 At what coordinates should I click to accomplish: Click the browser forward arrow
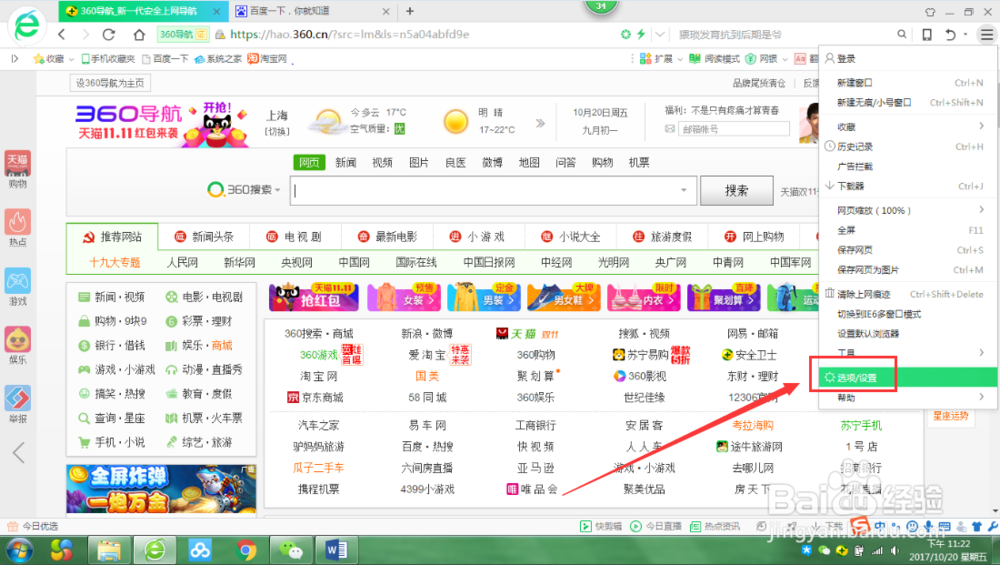[x=85, y=34]
